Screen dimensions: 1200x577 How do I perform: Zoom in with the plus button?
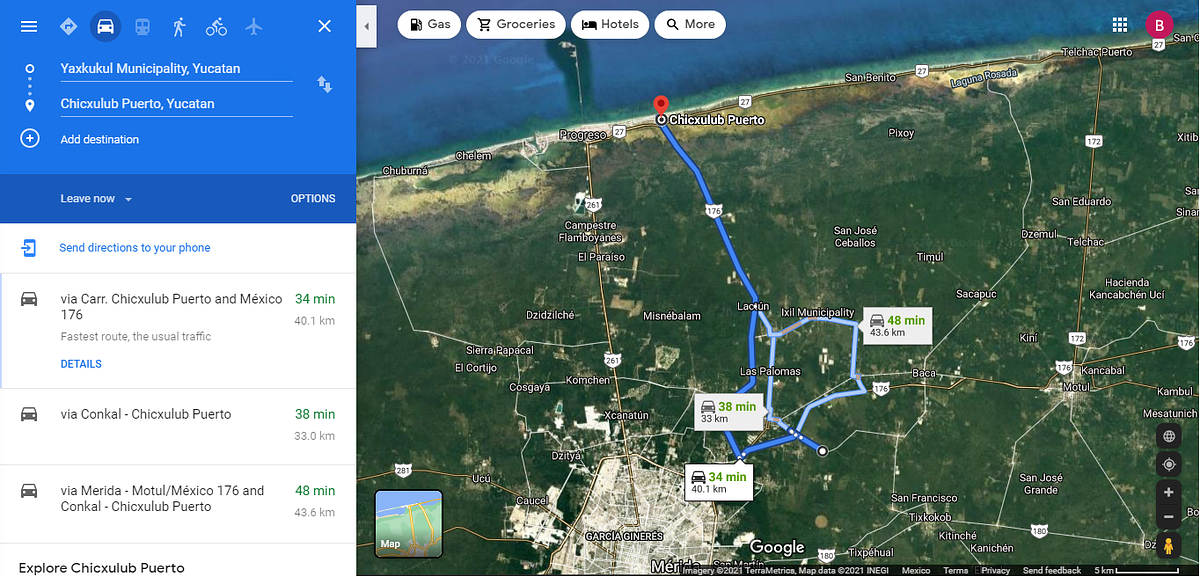pyautogui.click(x=1168, y=492)
